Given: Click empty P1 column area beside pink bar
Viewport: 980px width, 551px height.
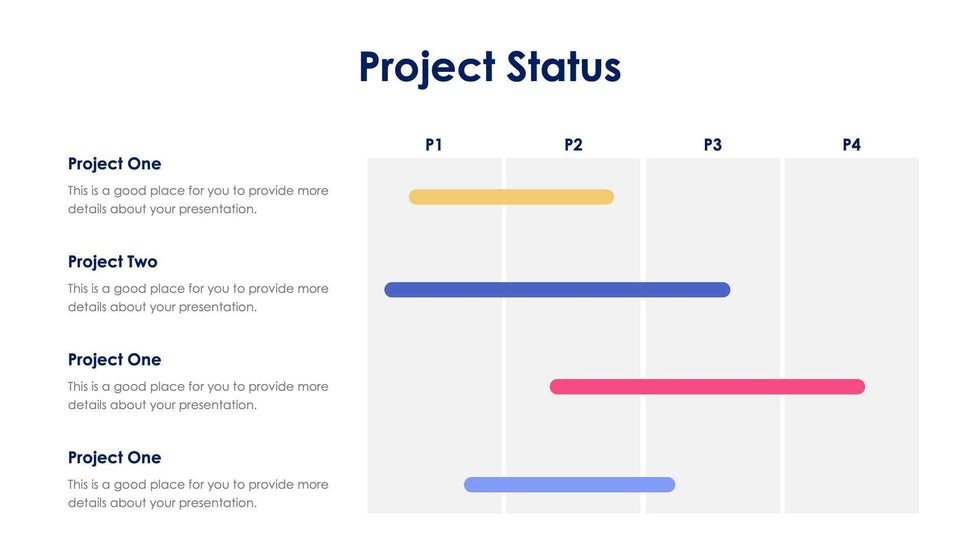Looking at the screenshot, I should pyautogui.click(x=434, y=387).
